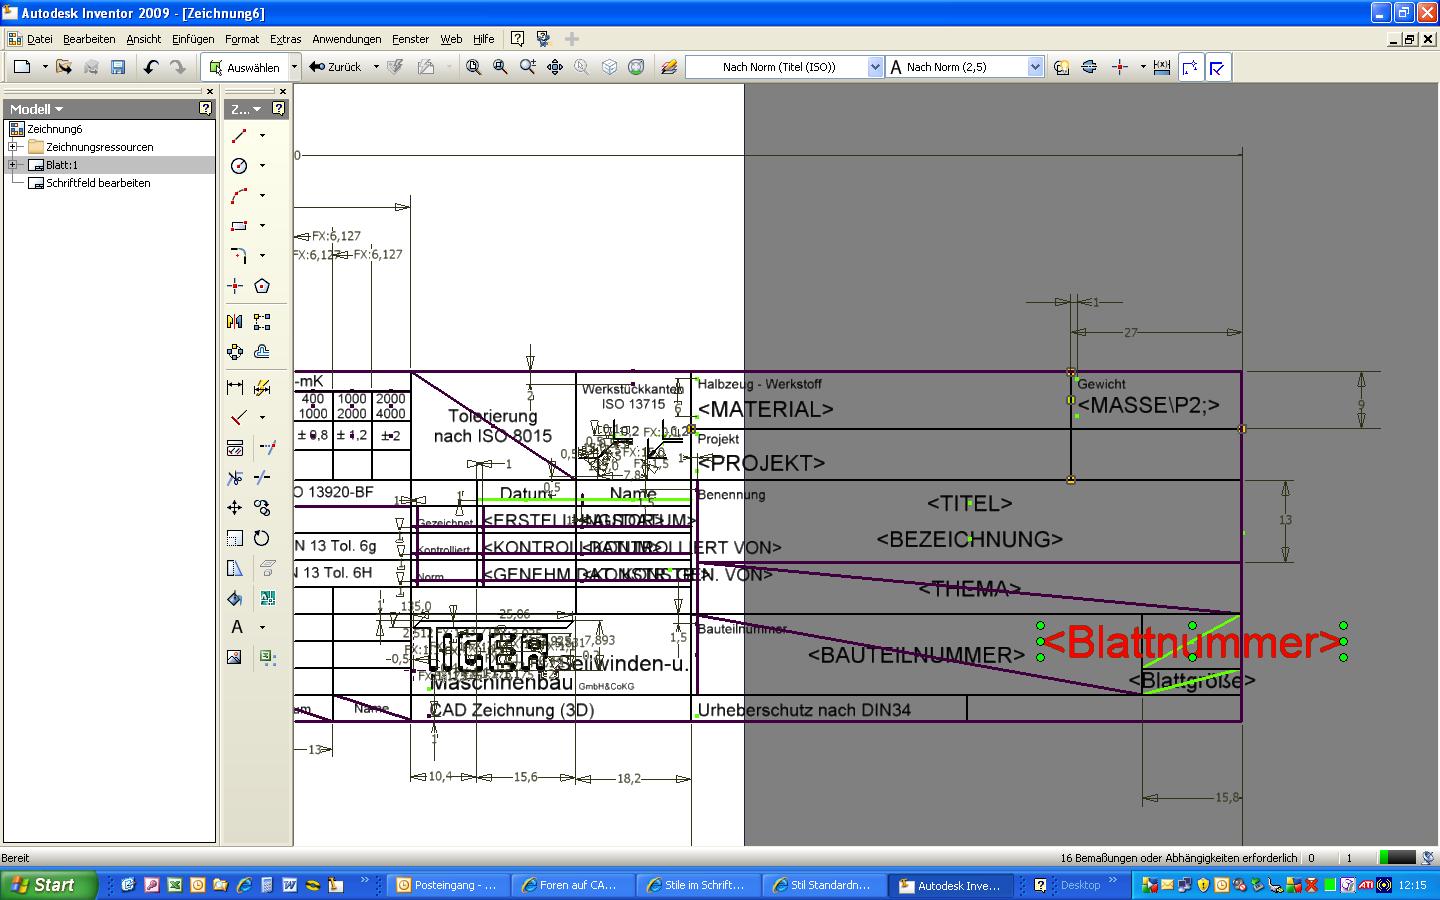Viewport: 1440px width, 900px height.
Task: Click the Fill/Hatch sketch region tool
Action: click(235, 598)
